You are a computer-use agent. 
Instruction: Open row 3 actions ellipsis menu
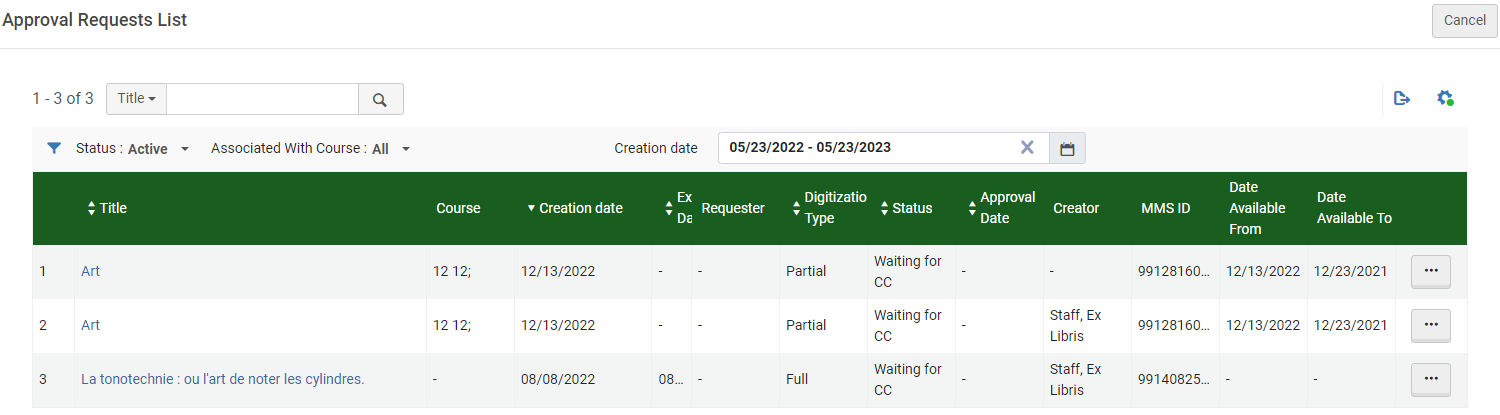pos(1430,379)
